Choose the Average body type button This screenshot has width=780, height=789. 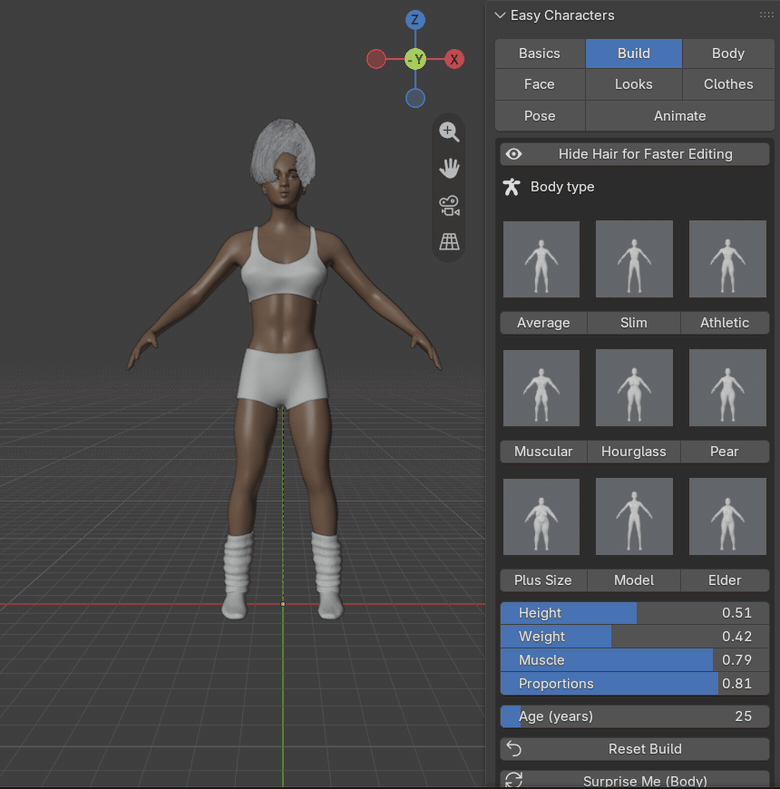click(x=543, y=323)
